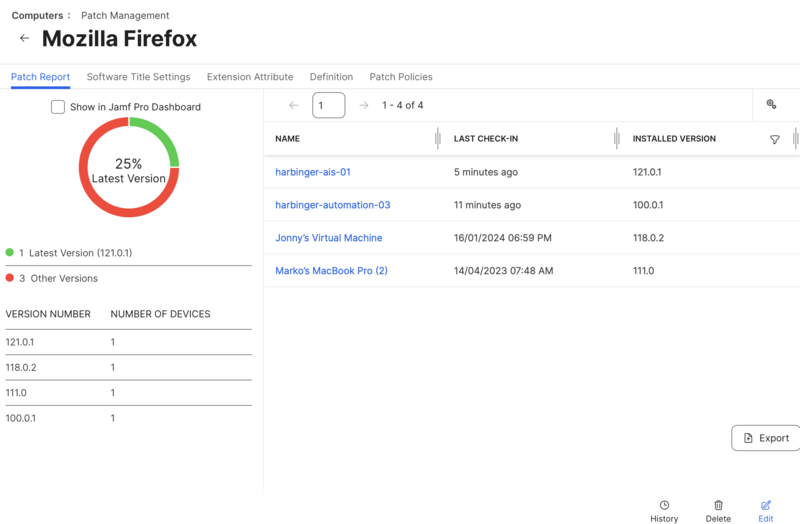Click the 16/01/2024 06:59 PM cell
The image size is (800, 524).
(503, 238)
